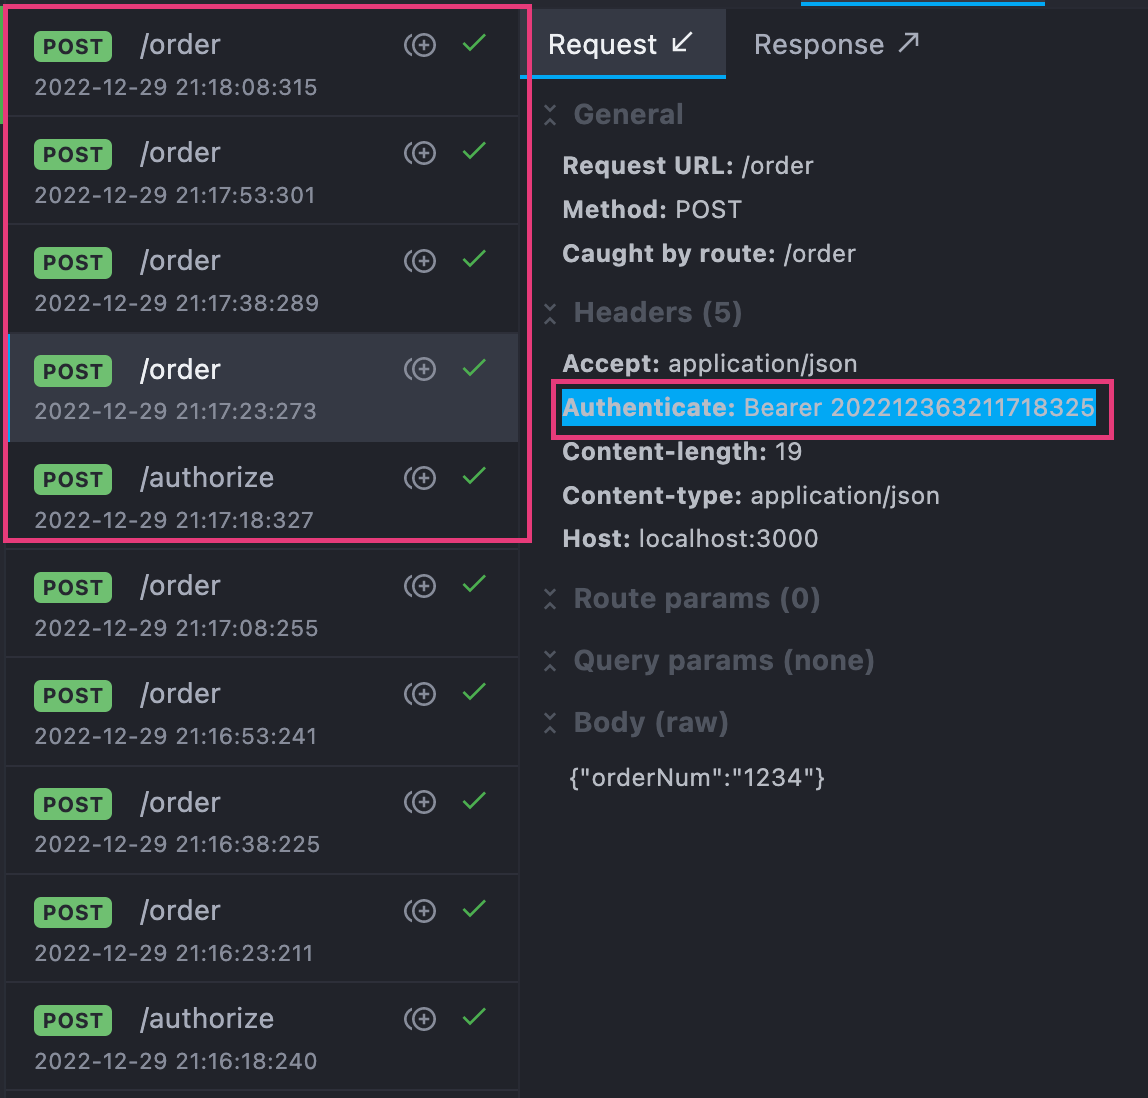Collapse the Headers (5) section

[551, 313]
